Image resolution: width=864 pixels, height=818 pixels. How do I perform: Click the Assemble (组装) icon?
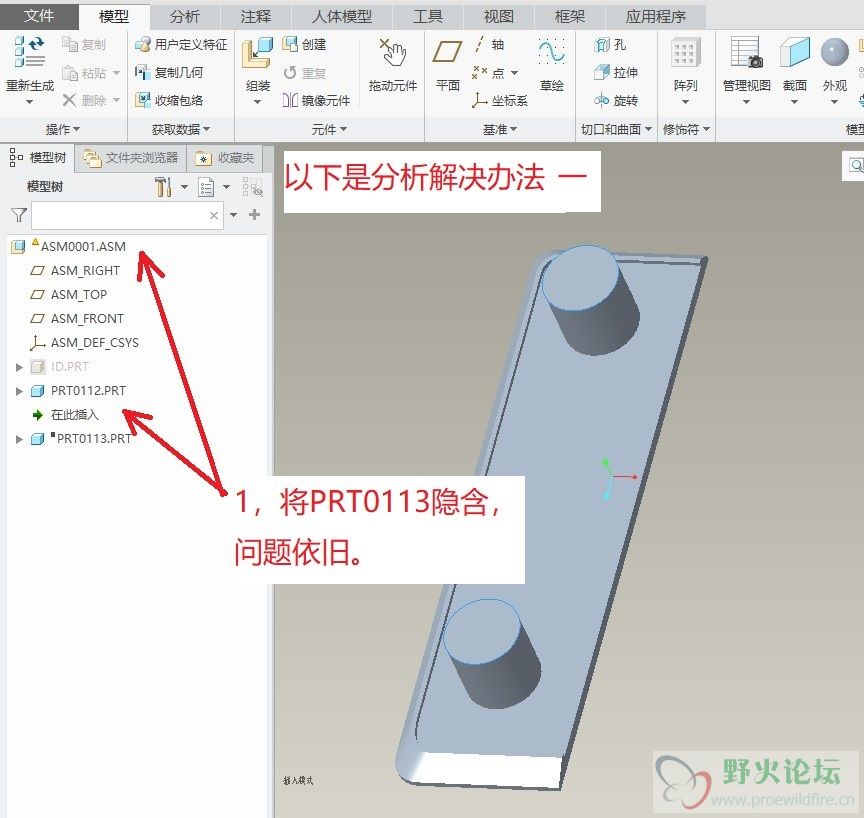tap(257, 53)
